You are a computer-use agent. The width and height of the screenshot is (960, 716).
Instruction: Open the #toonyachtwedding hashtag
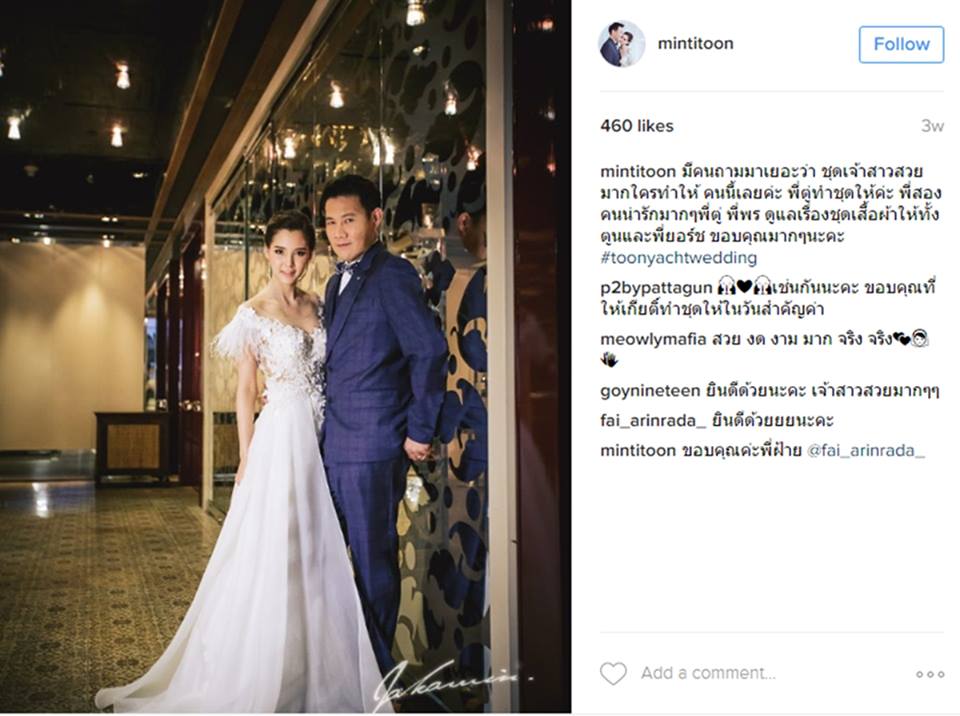coord(678,258)
